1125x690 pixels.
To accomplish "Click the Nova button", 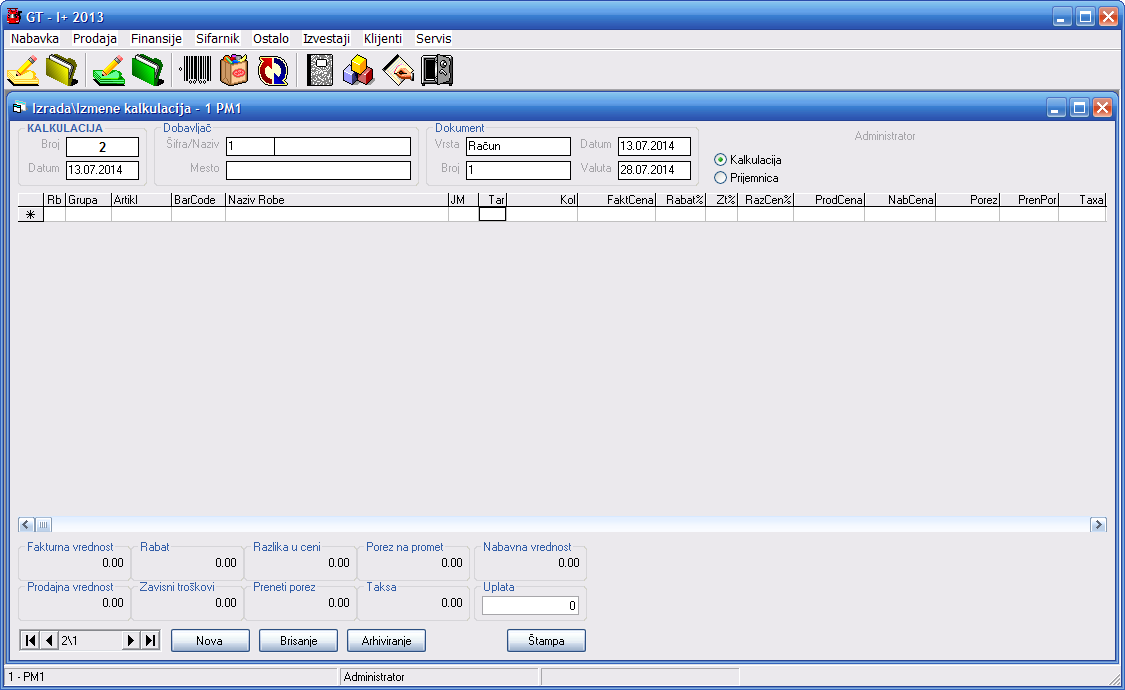I will 209,641.
